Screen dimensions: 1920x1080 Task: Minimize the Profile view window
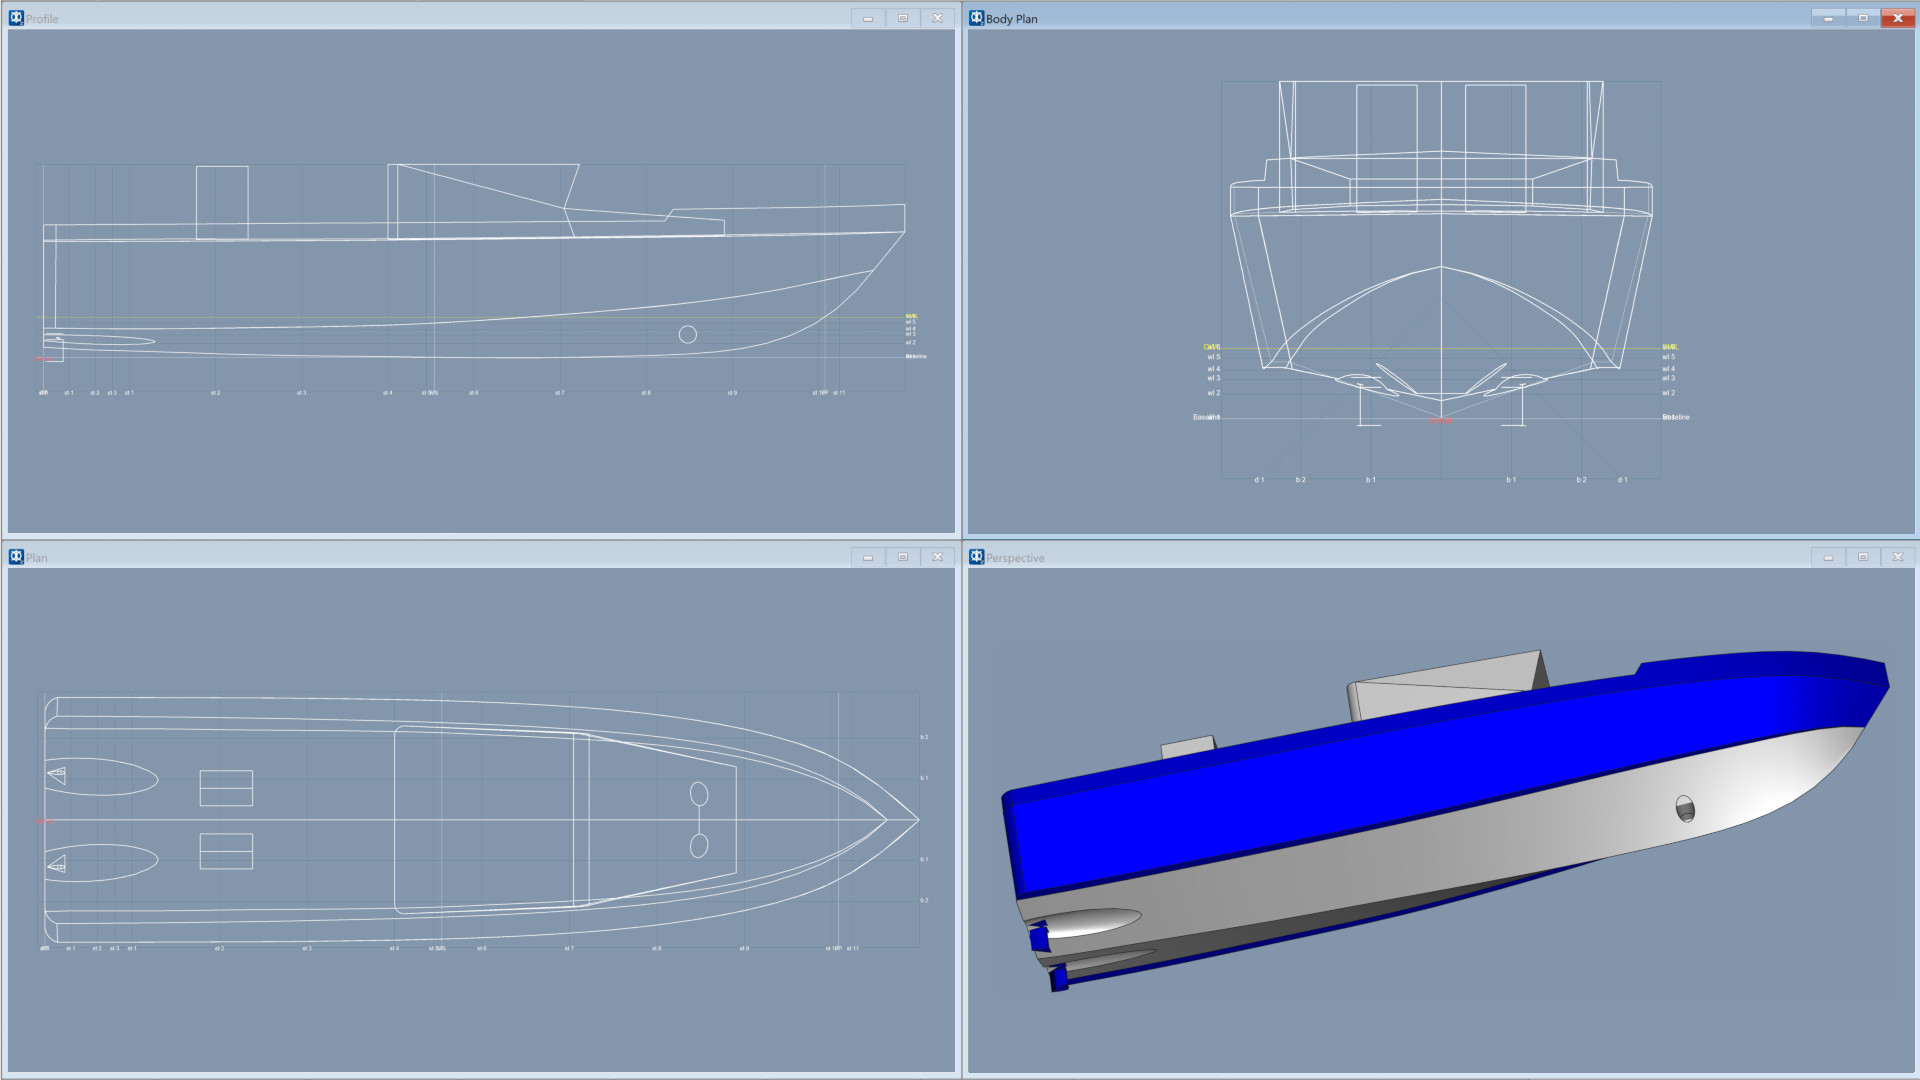tap(867, 18)
